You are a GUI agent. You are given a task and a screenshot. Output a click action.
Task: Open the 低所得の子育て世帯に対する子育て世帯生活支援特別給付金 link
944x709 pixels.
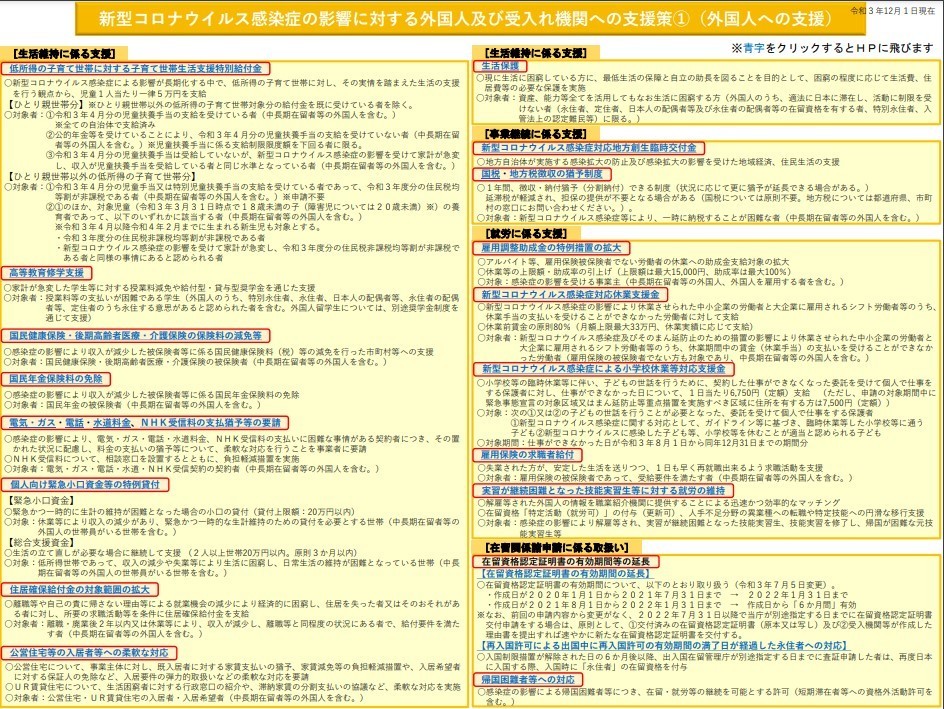point(135,69)
